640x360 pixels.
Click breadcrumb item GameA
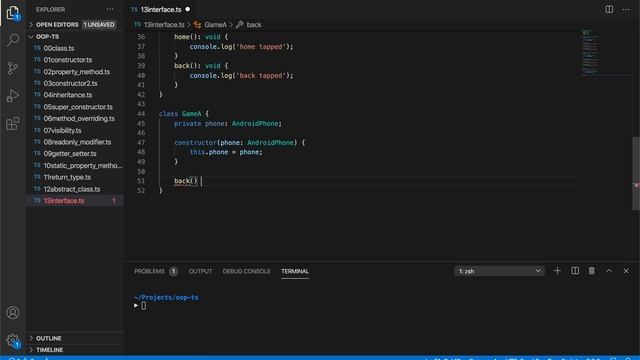pos(215,24)
